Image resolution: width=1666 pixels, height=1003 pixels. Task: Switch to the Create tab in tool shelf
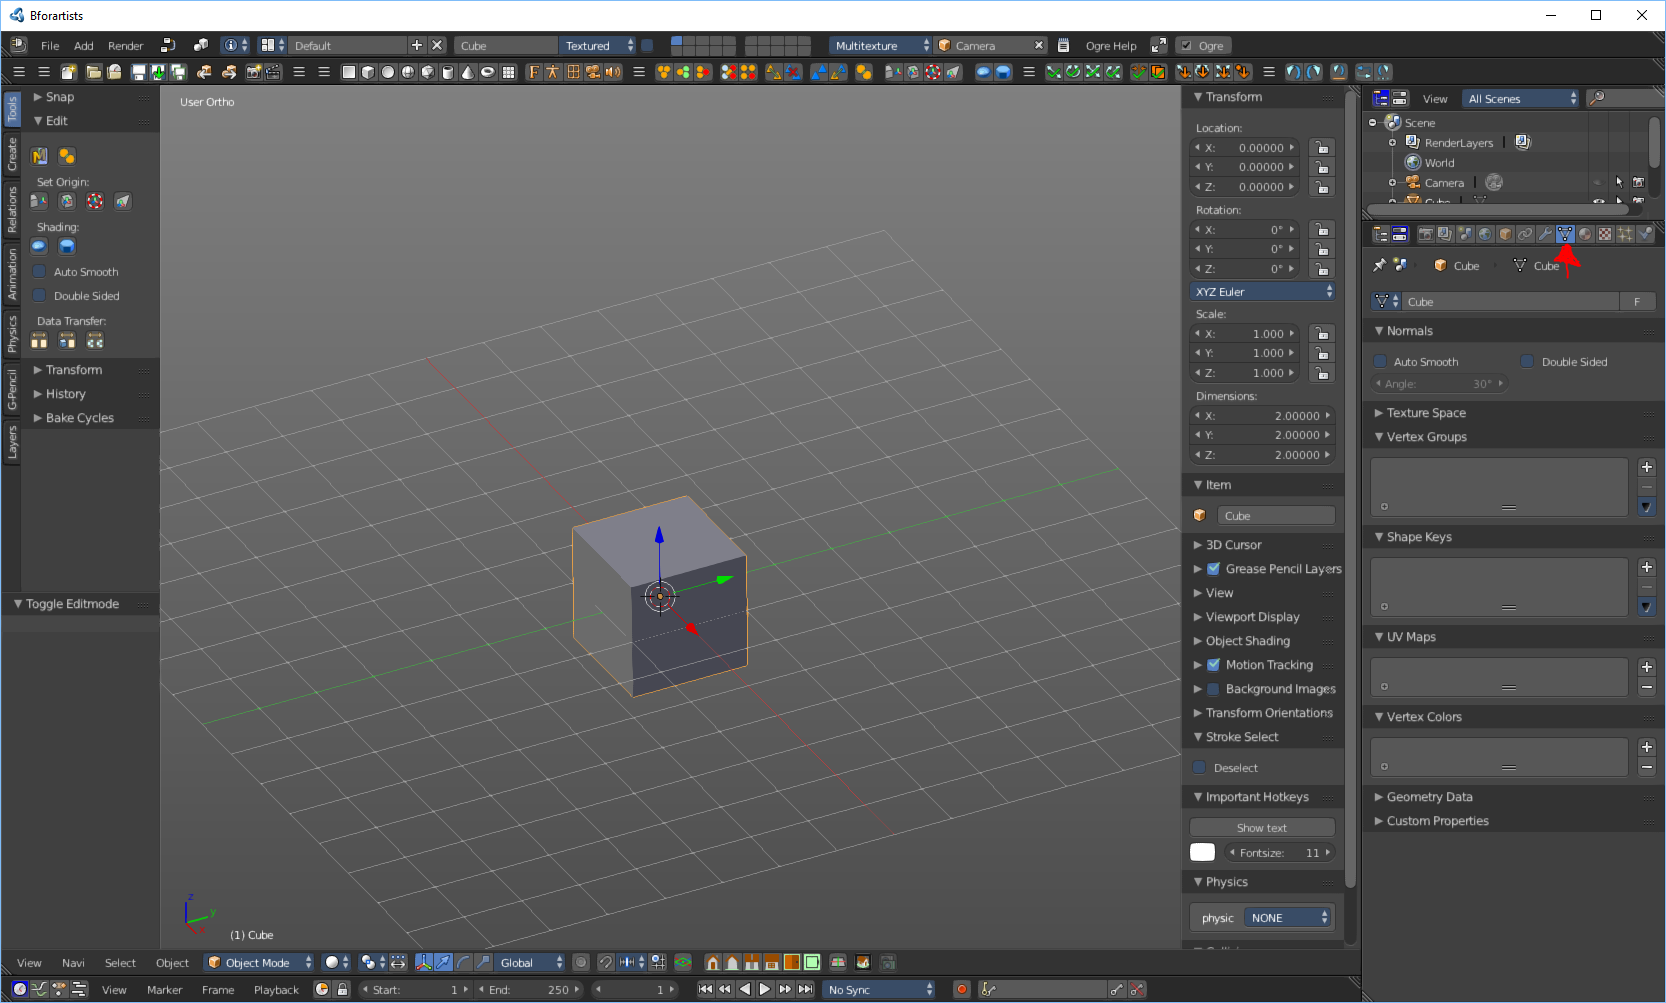12,154
